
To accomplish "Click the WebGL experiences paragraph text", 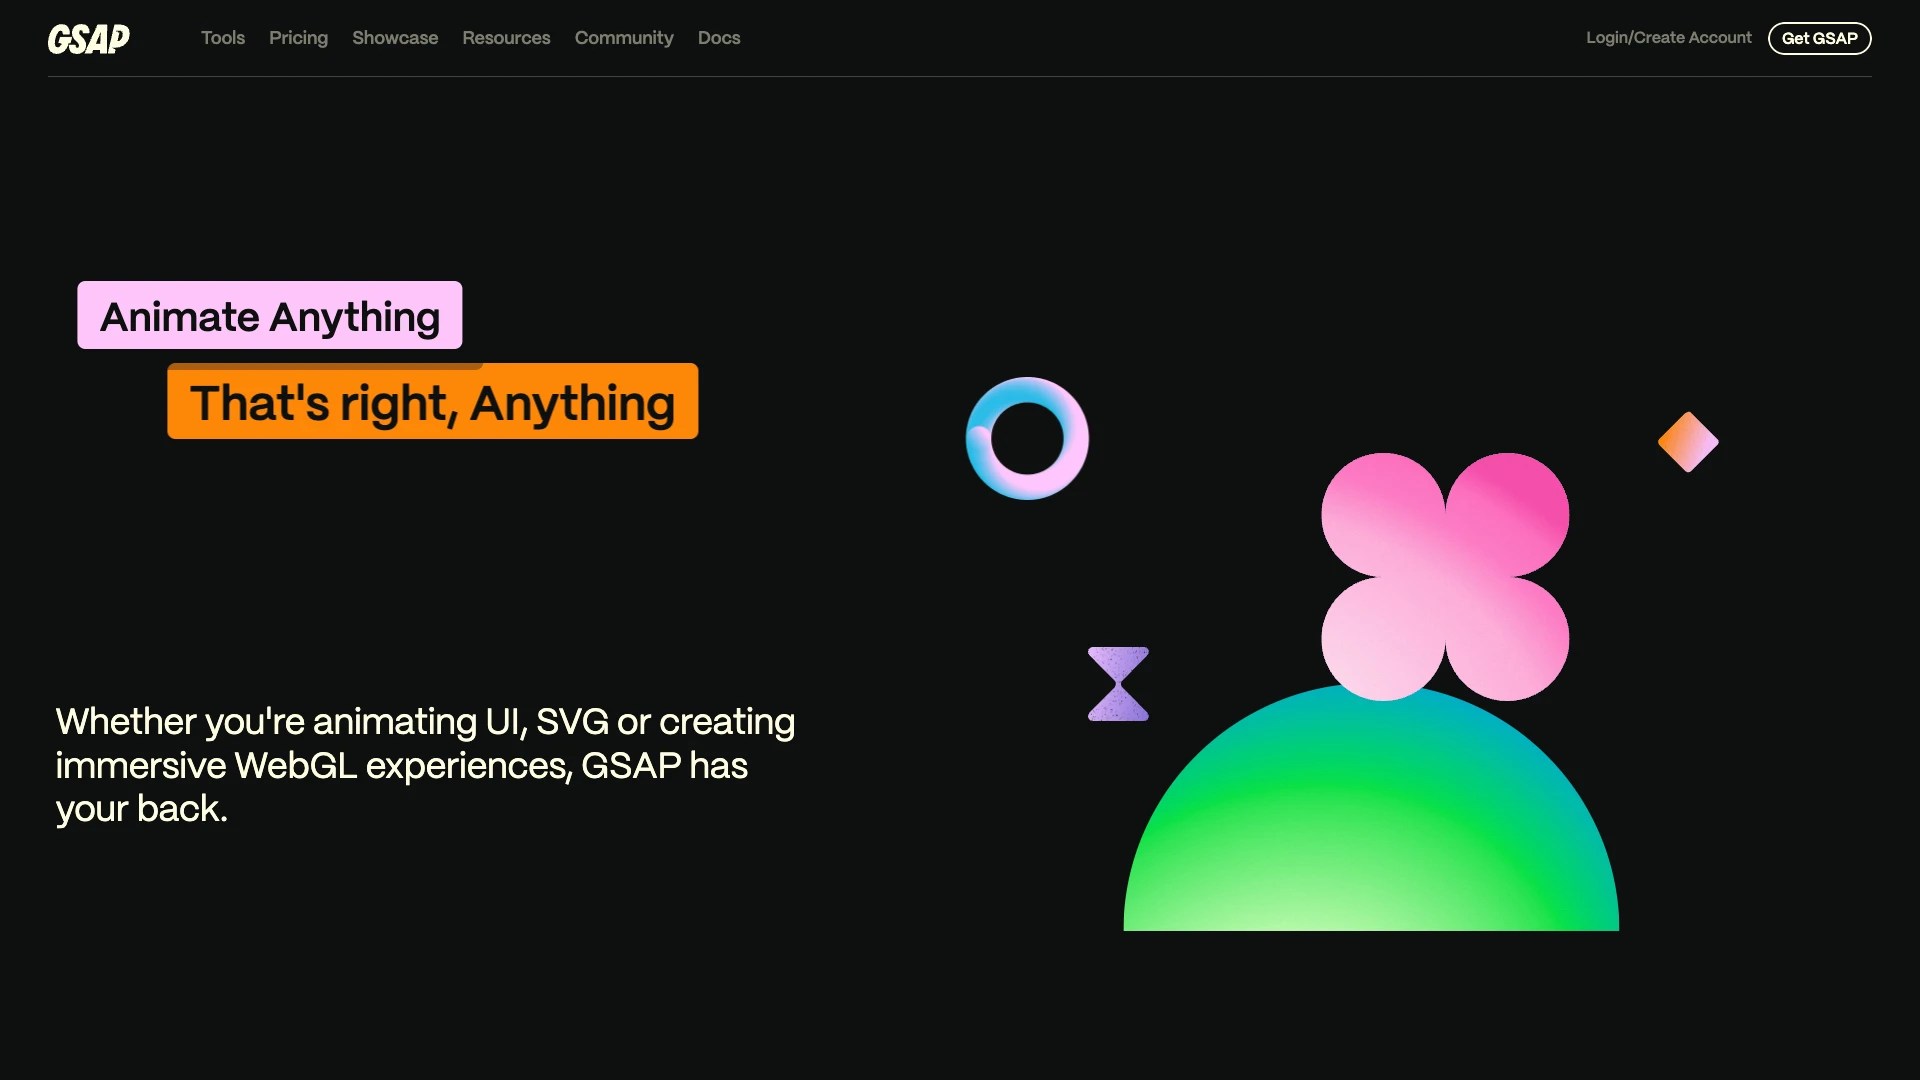I will point(425,765).
